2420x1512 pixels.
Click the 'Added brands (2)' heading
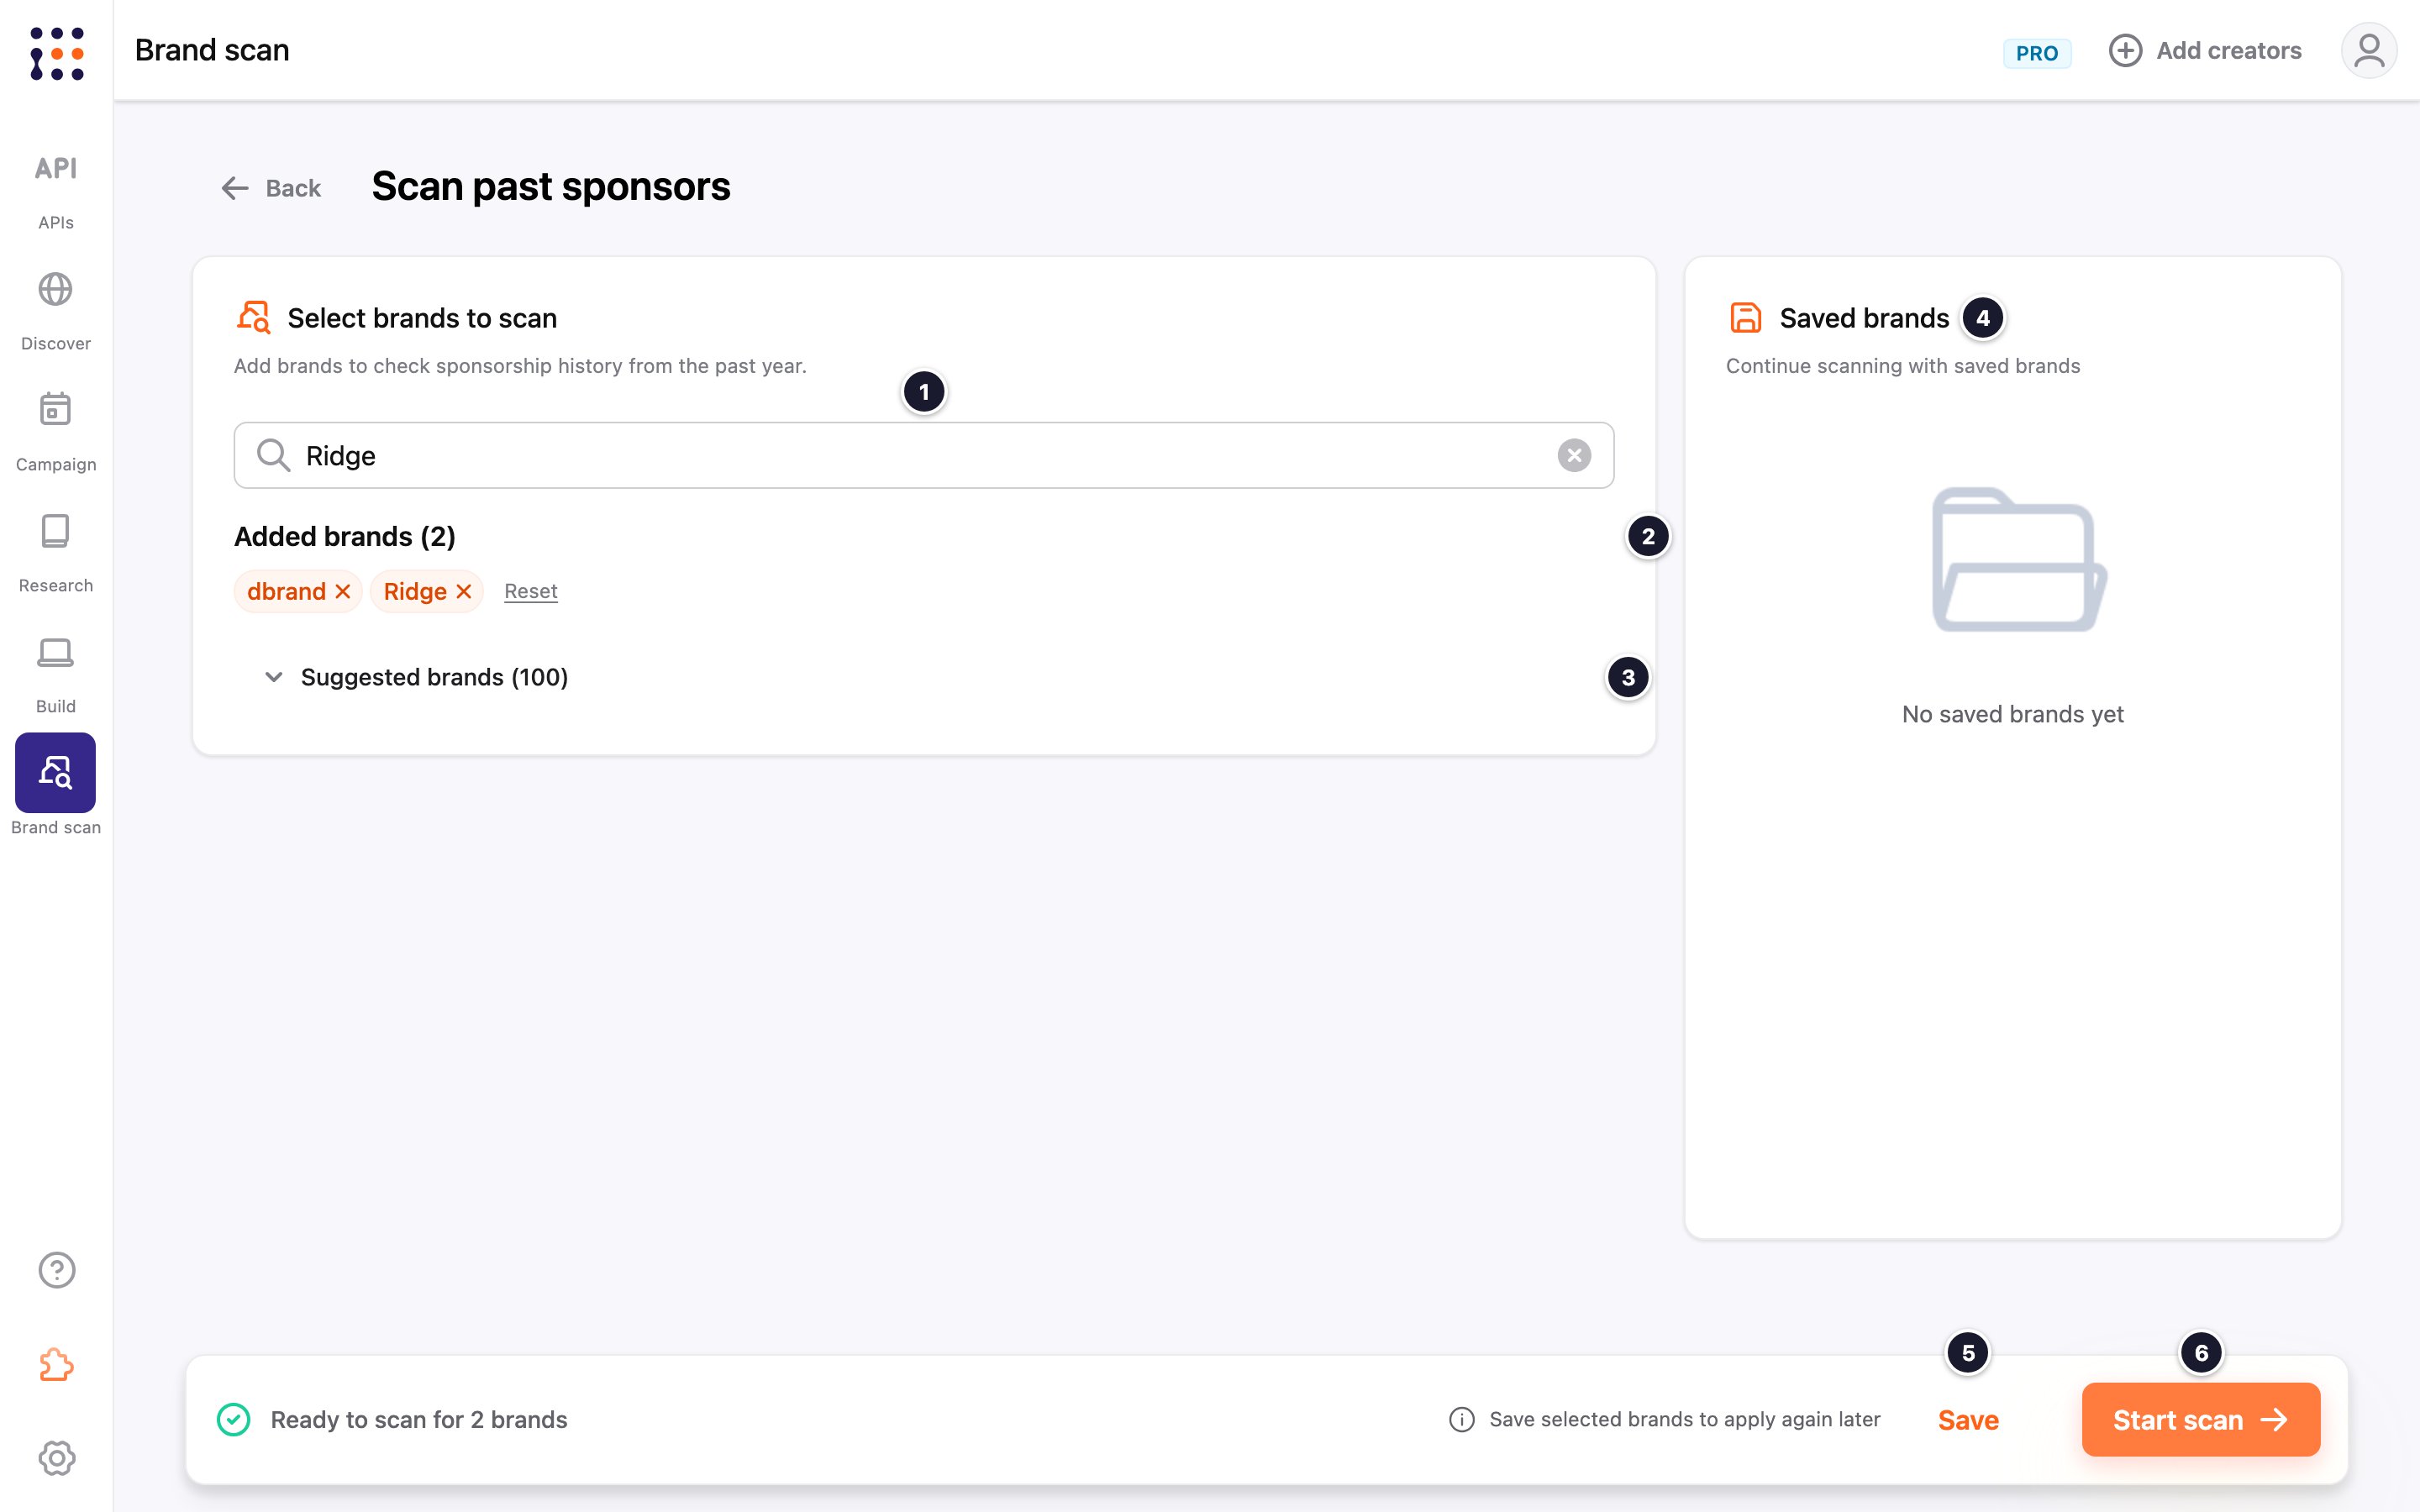(x=345, y=537)
